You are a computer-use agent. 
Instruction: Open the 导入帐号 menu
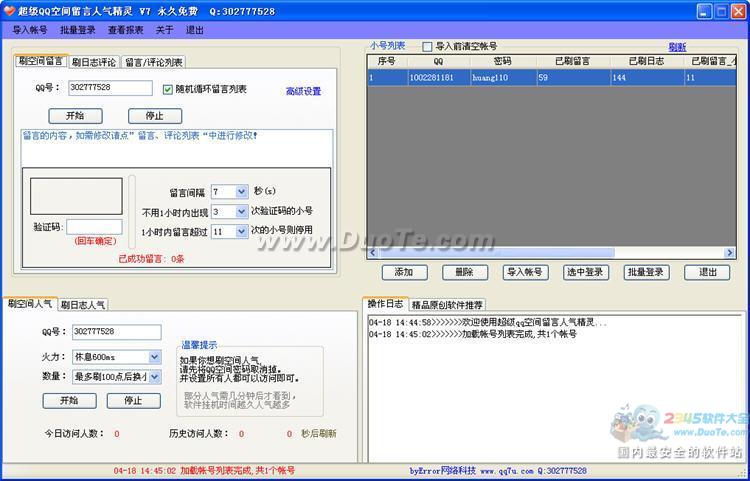coord(30,30)
